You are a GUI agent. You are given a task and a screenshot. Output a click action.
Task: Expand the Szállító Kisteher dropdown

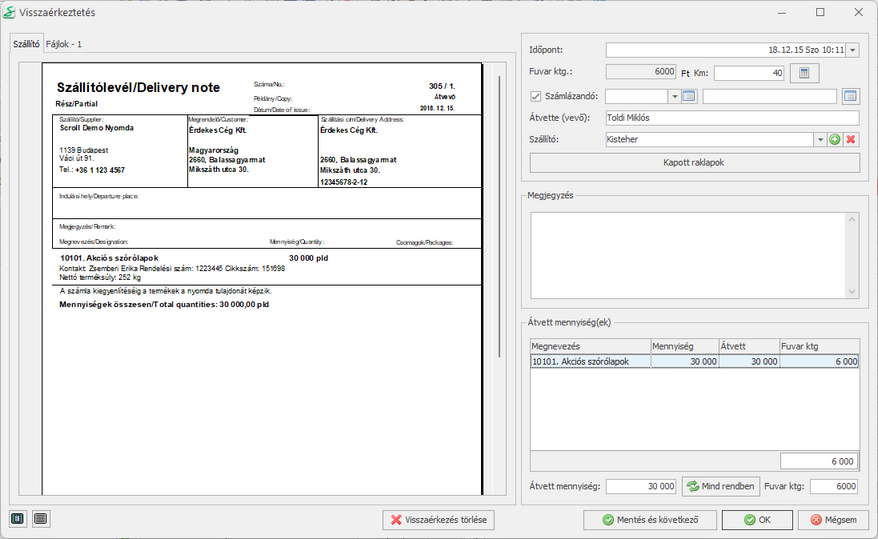point(820,140)
